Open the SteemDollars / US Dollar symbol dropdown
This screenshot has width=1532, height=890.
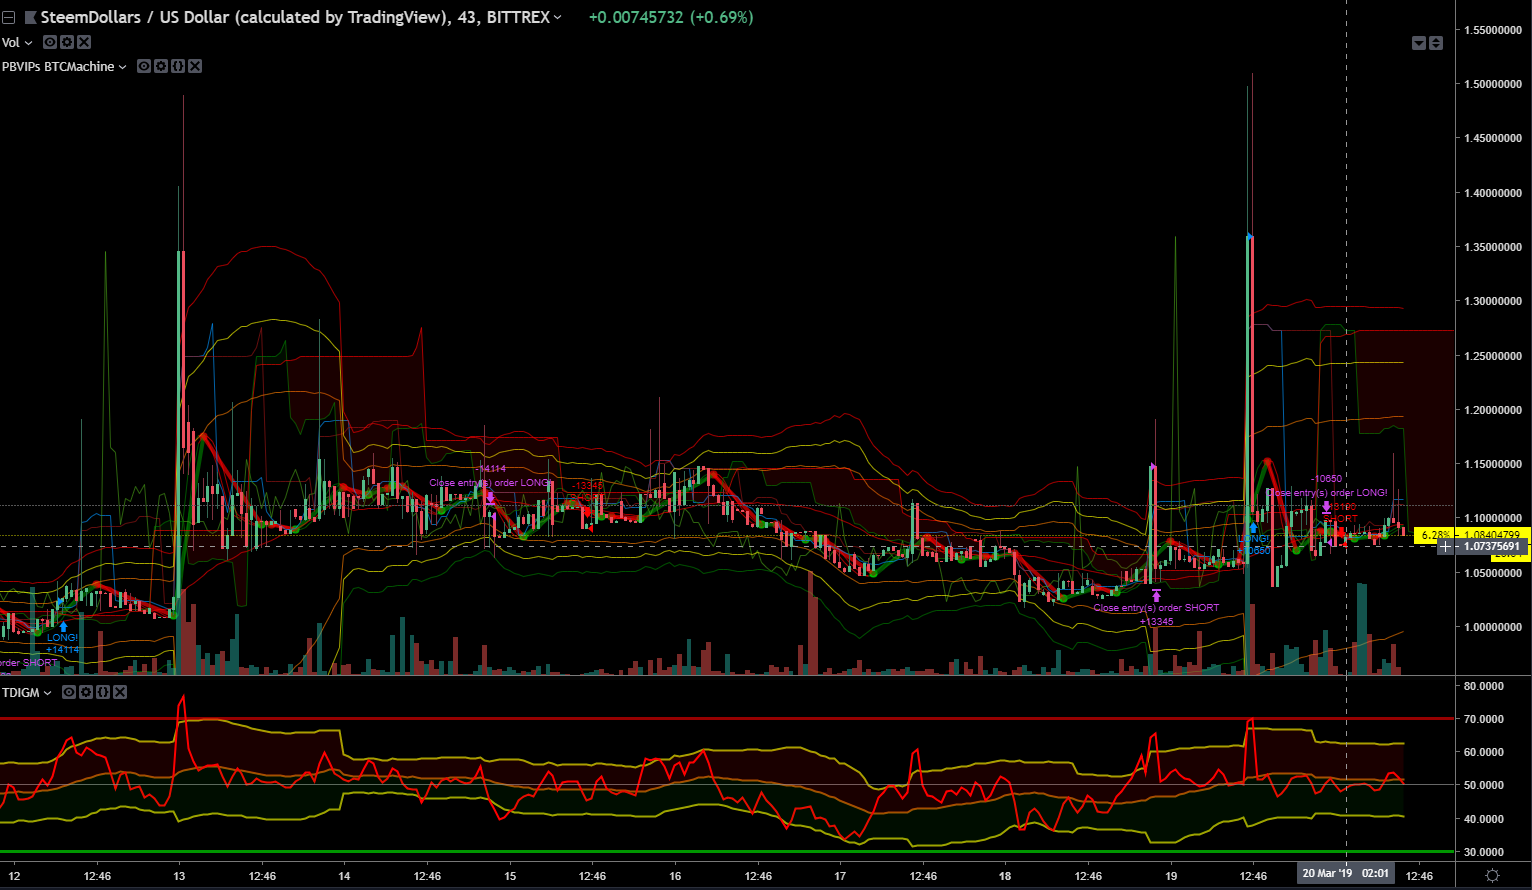[557, 18]
